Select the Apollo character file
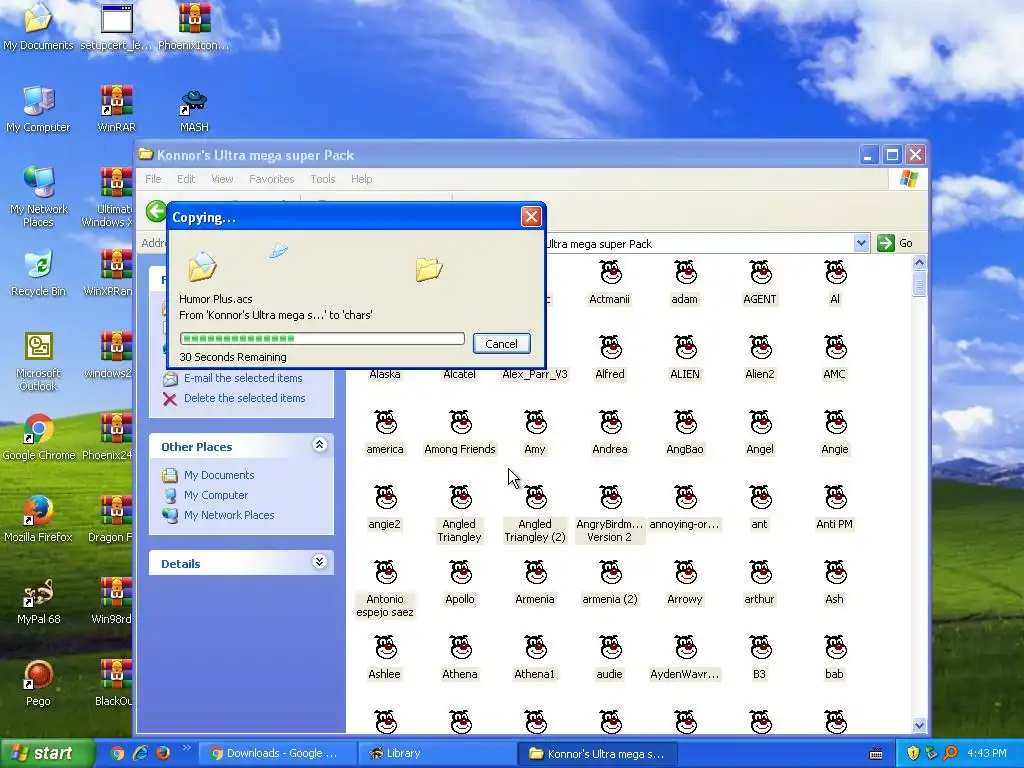This screenshot has width=1024, height=768. coord(460,583)
